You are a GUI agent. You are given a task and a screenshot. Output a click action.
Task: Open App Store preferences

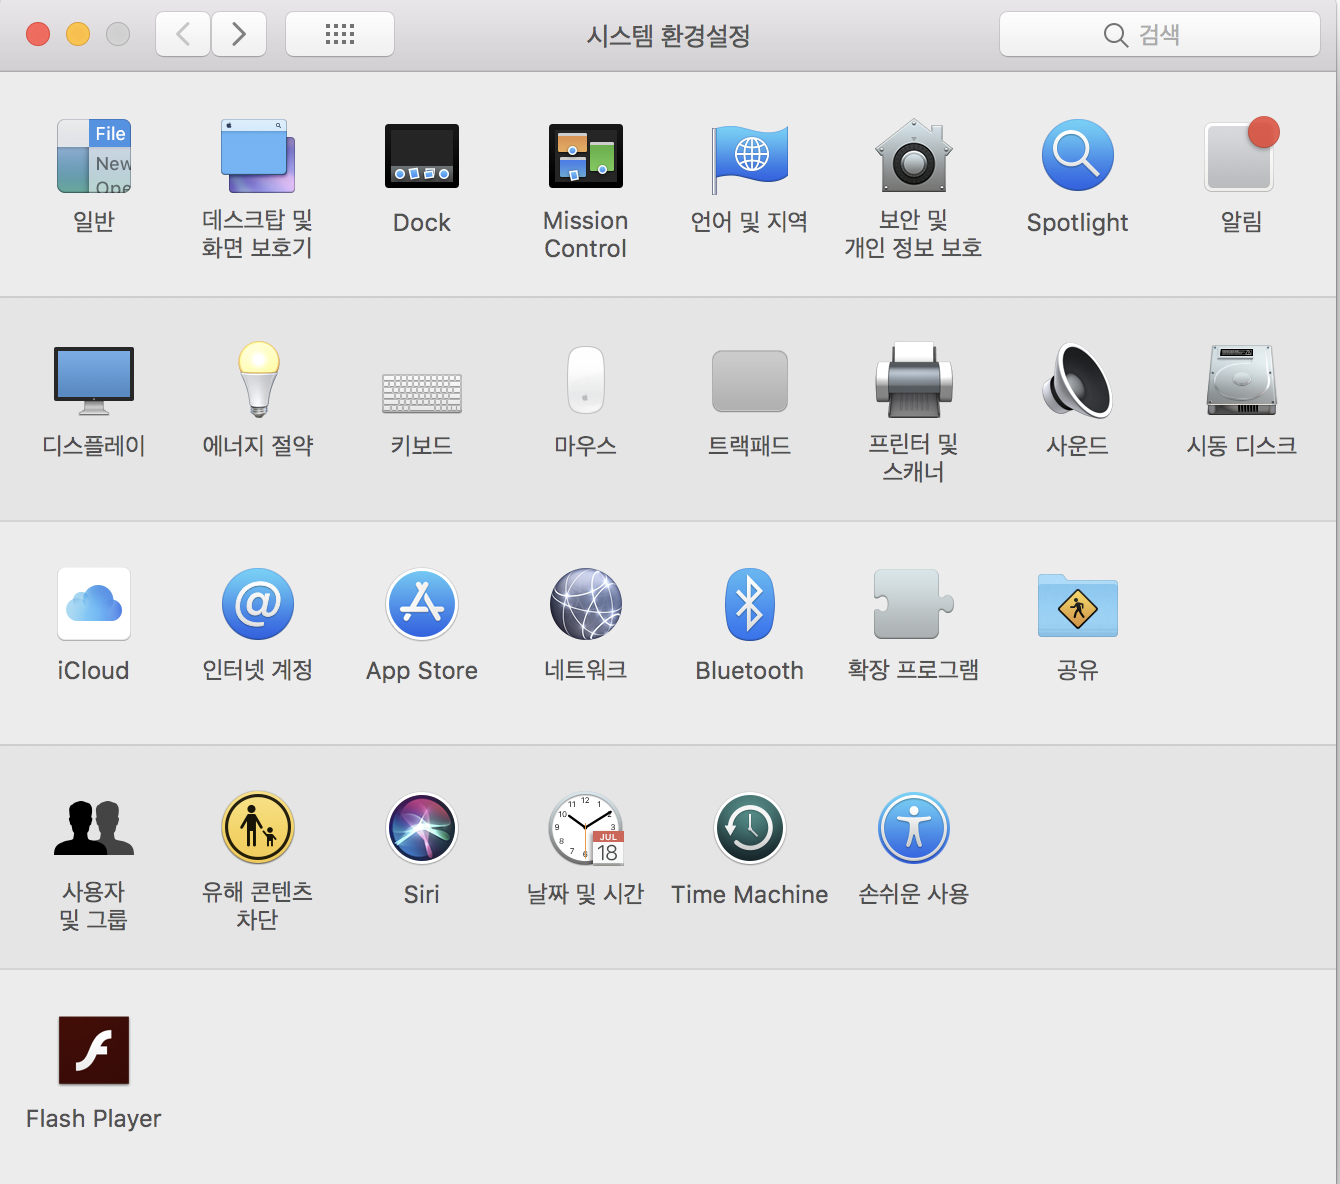click(x=422, y=604)
